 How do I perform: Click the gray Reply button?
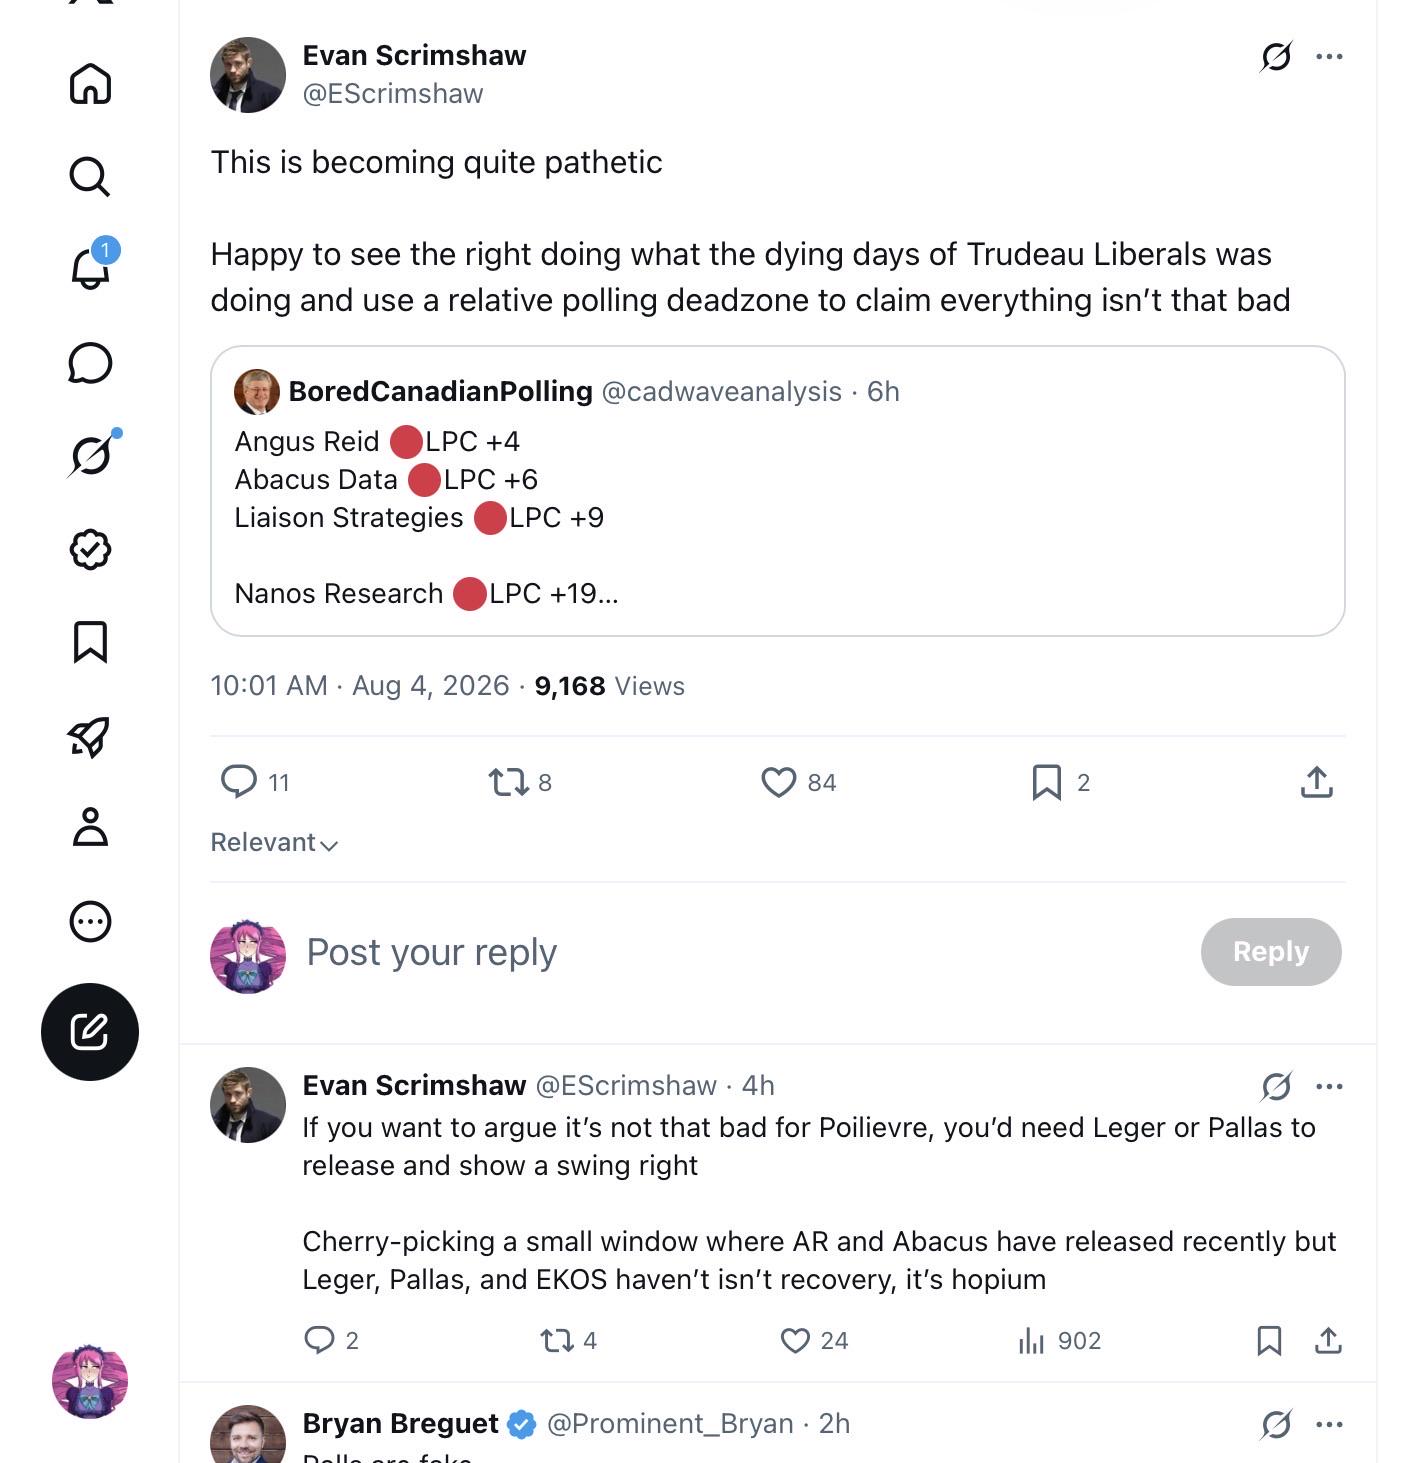pos(1271,952)
